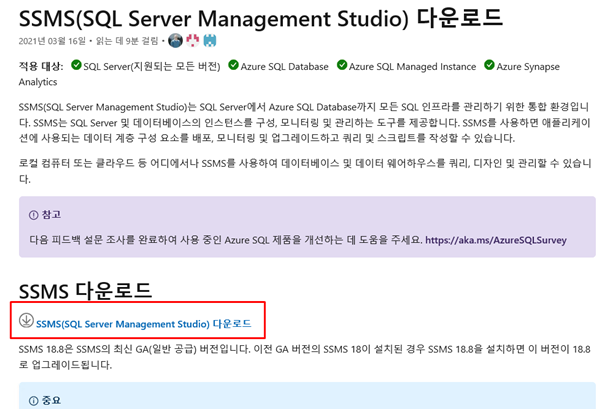Click the 중요 notice label
Viewport: 602px width, 409px height.
51,401
